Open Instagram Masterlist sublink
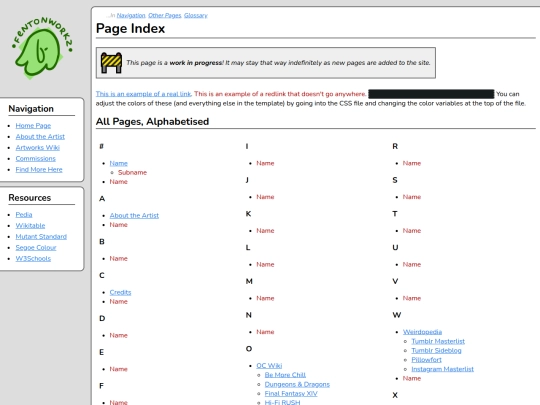540x405 pixels. coord(443,369)
